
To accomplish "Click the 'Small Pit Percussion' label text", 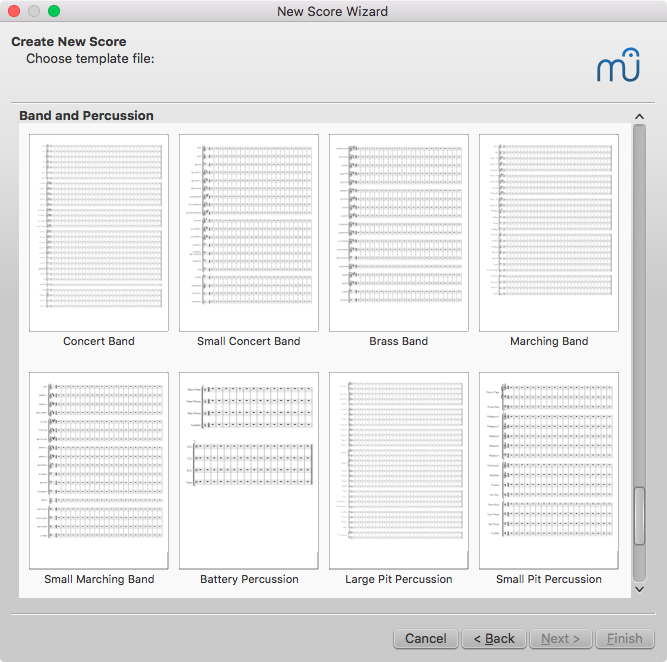I will click(x=549, y=579).
